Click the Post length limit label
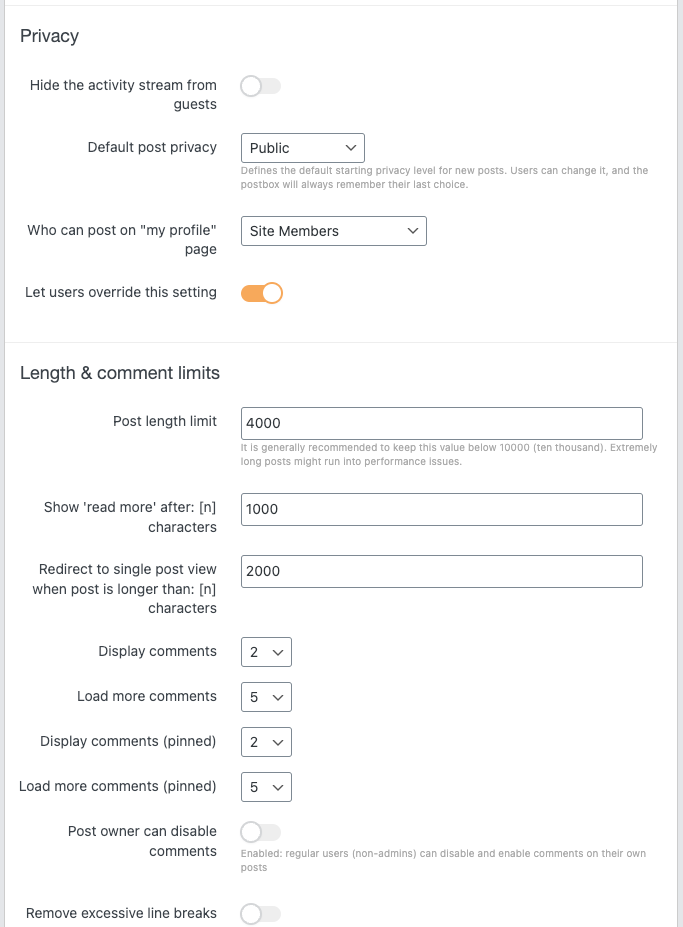 (x=165, y=421)
